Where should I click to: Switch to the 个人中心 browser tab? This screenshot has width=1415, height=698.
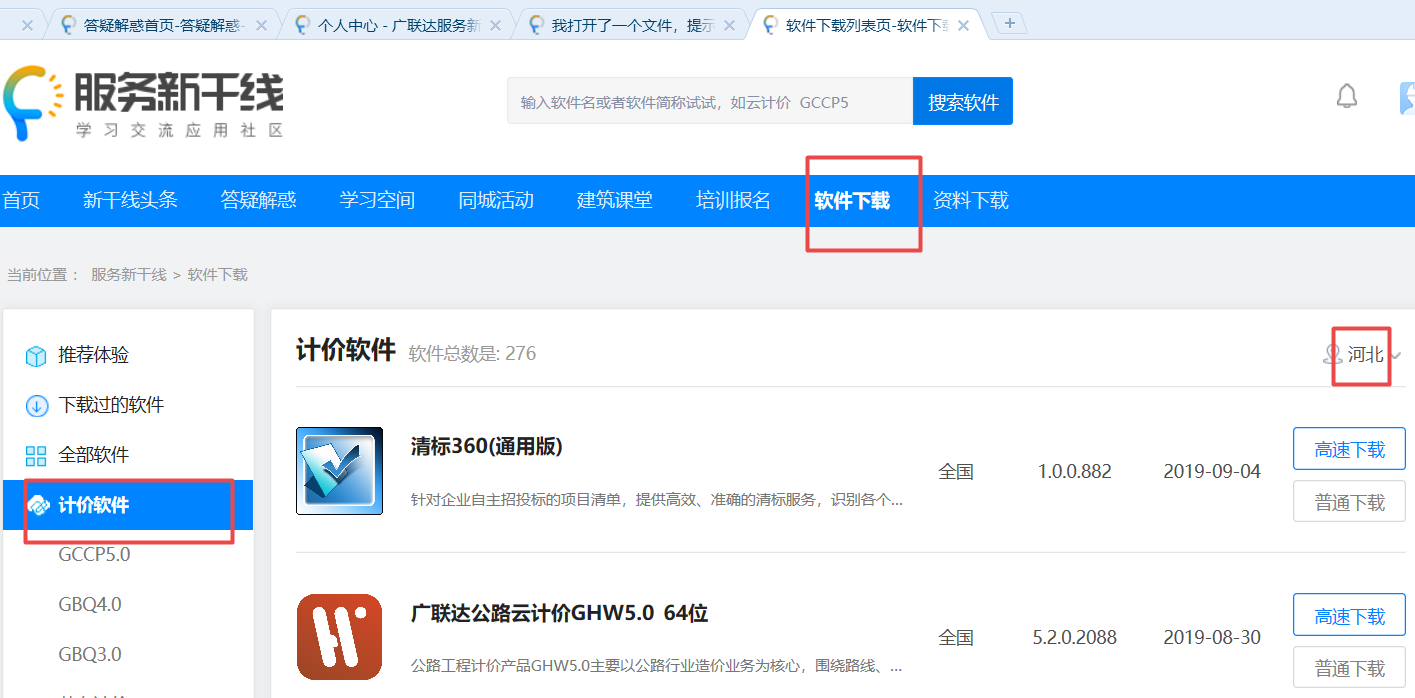point(397,25)
